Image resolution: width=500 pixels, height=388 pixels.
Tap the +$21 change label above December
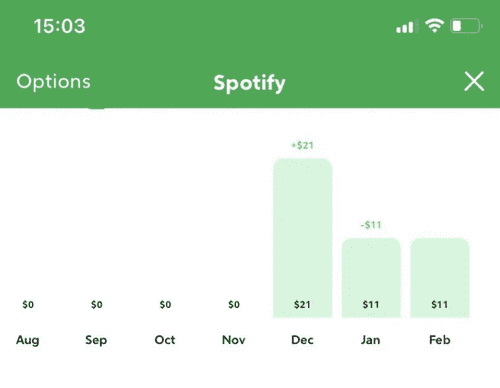302,145
